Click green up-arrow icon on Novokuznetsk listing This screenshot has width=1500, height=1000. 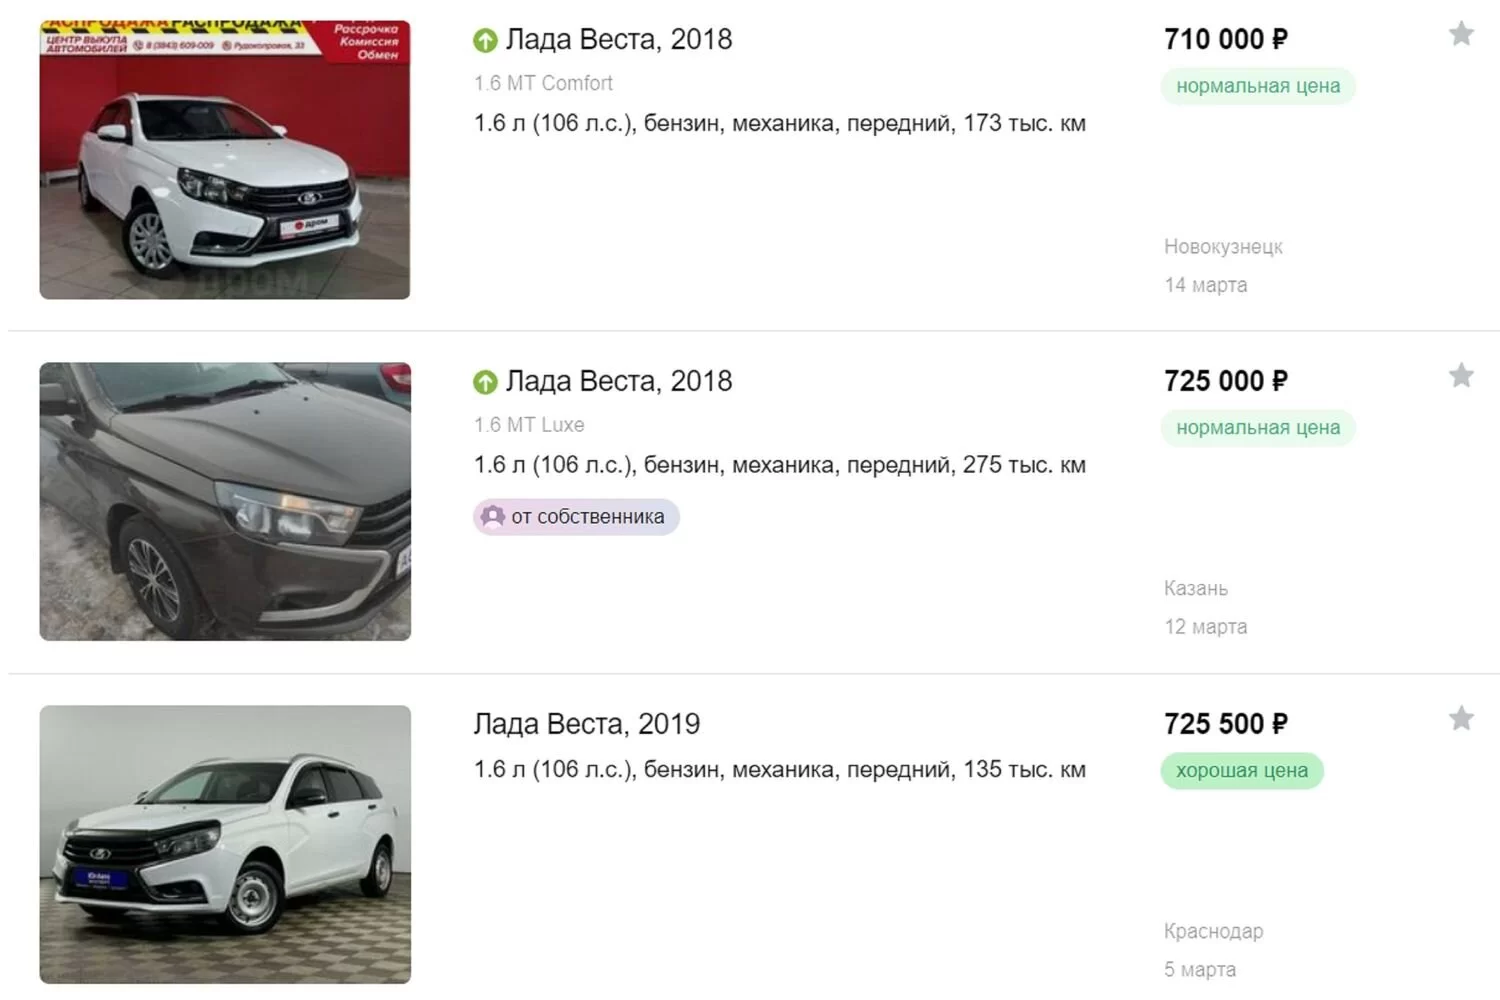[485, 41]
